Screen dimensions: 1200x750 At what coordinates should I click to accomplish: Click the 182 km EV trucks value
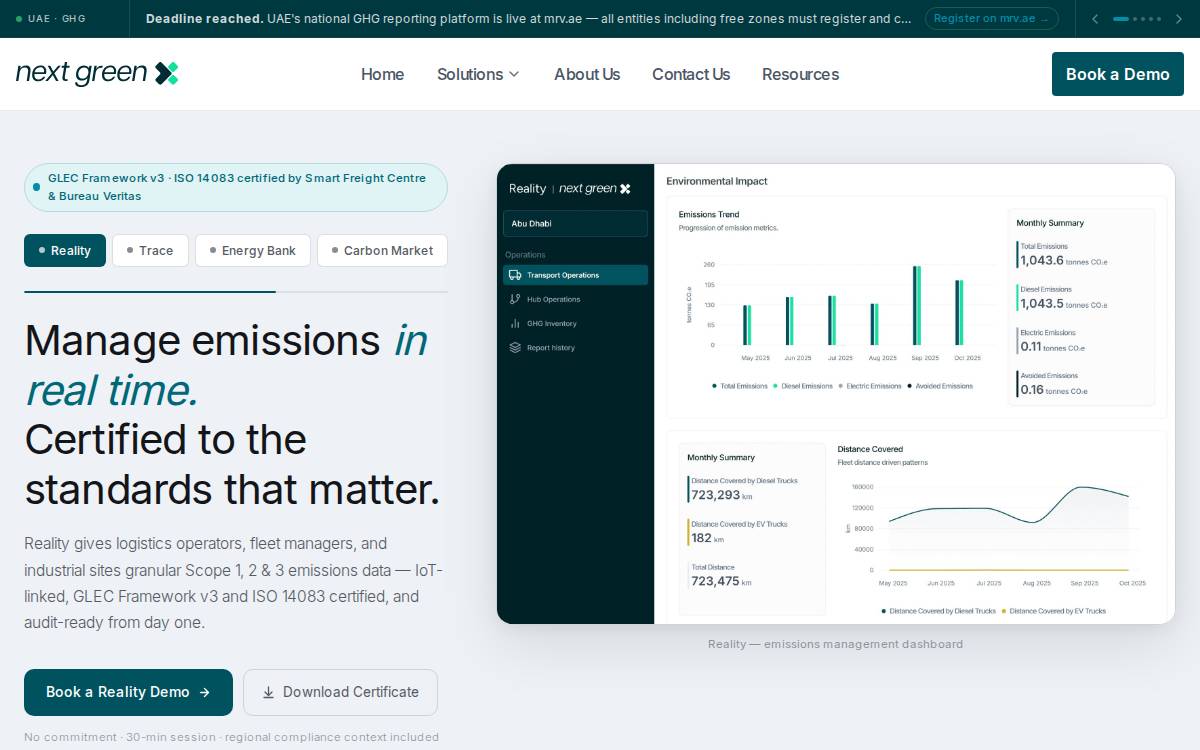point(707,538)
